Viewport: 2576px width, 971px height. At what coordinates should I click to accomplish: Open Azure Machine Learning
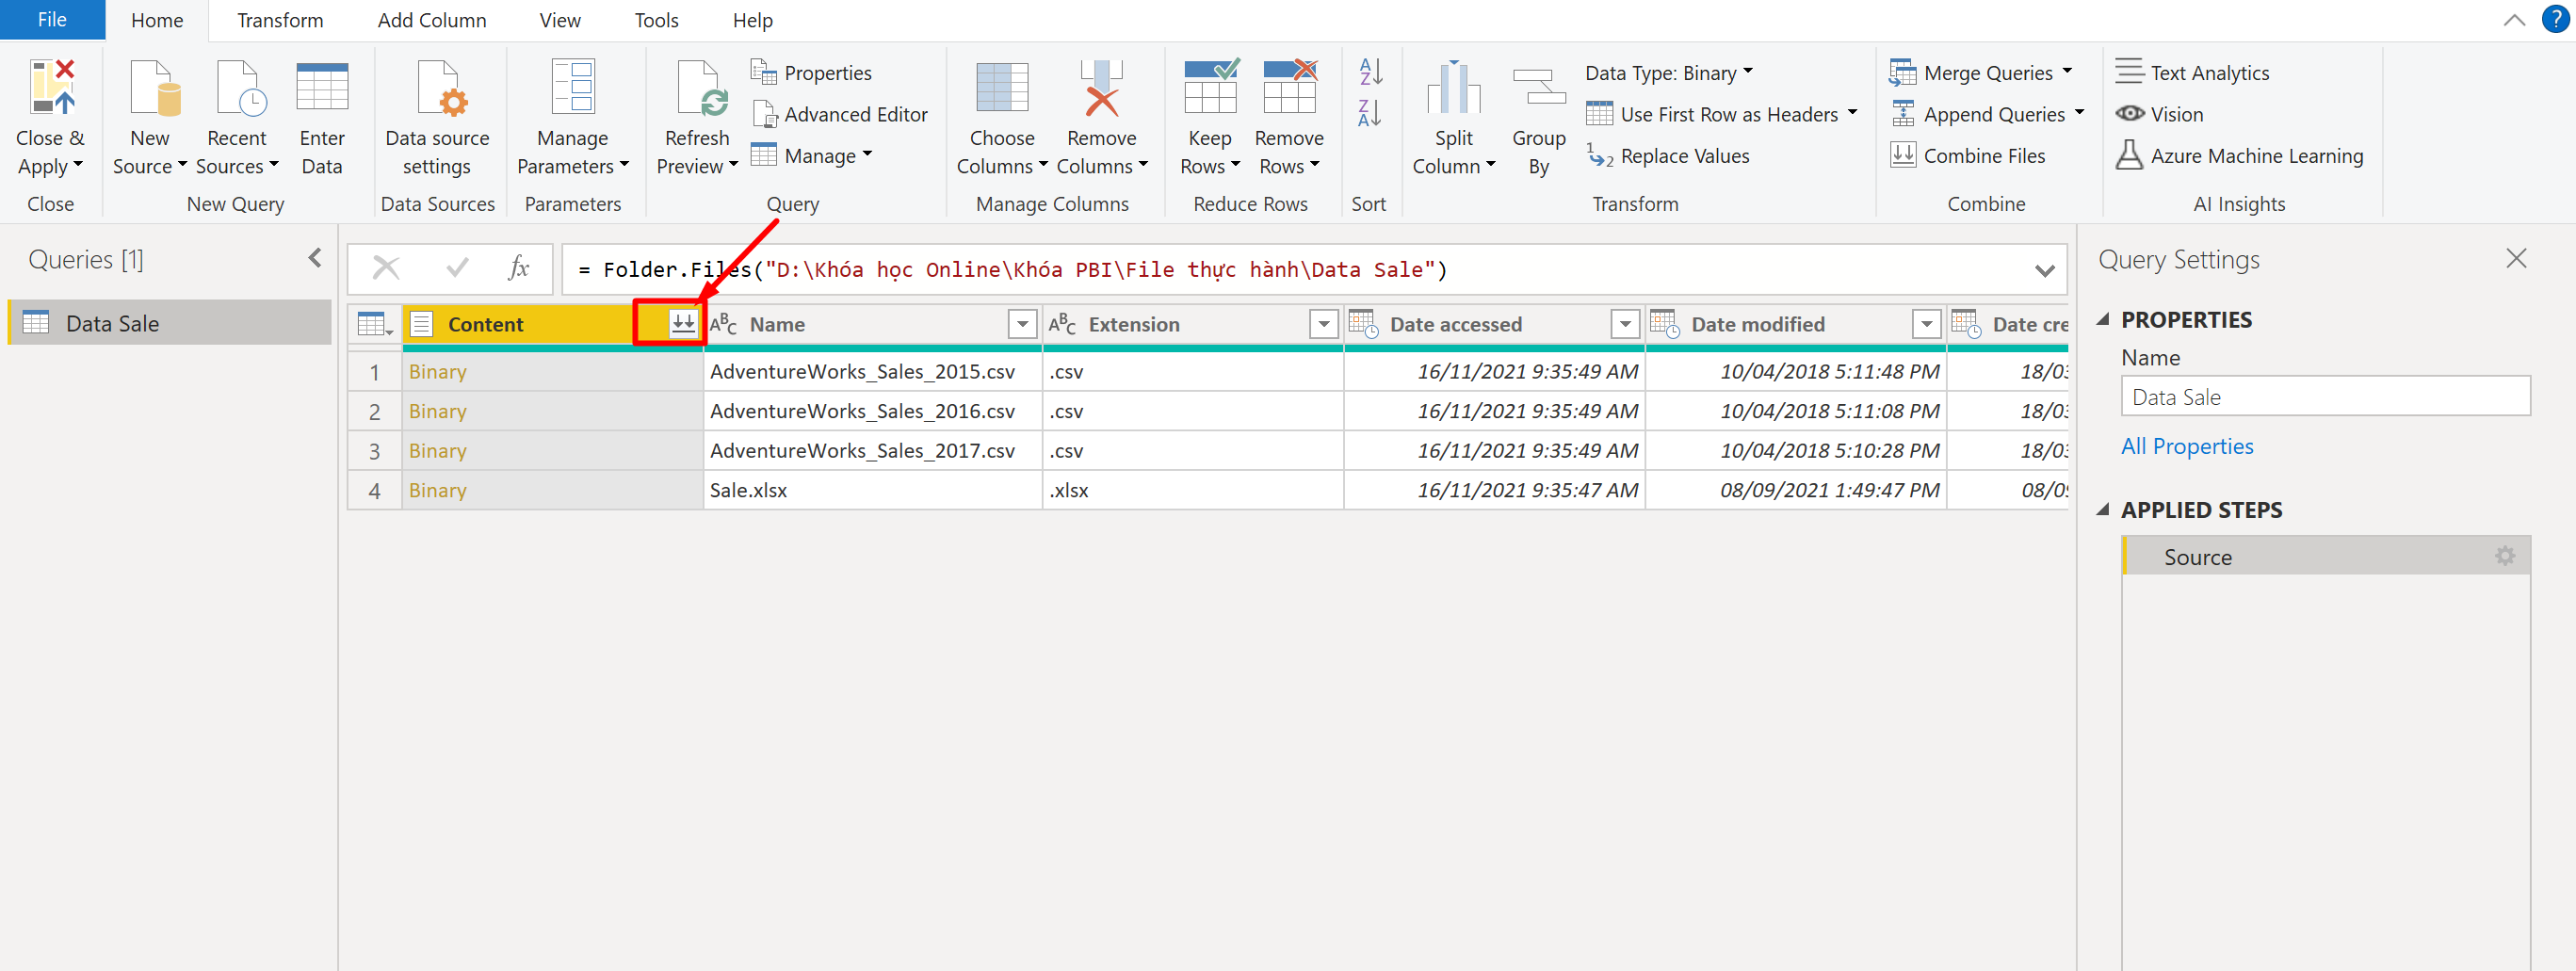click(2239, 156)
